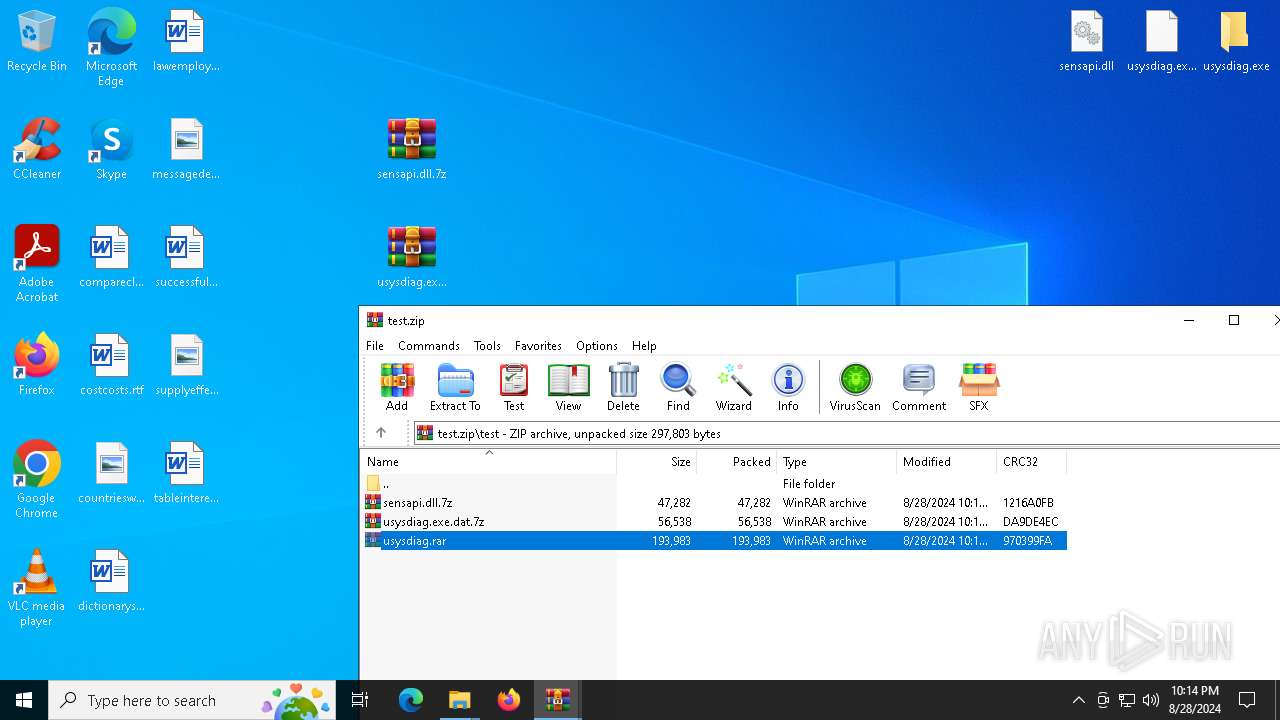Click the Extract To toolbar icon

[x=455, y=387]
